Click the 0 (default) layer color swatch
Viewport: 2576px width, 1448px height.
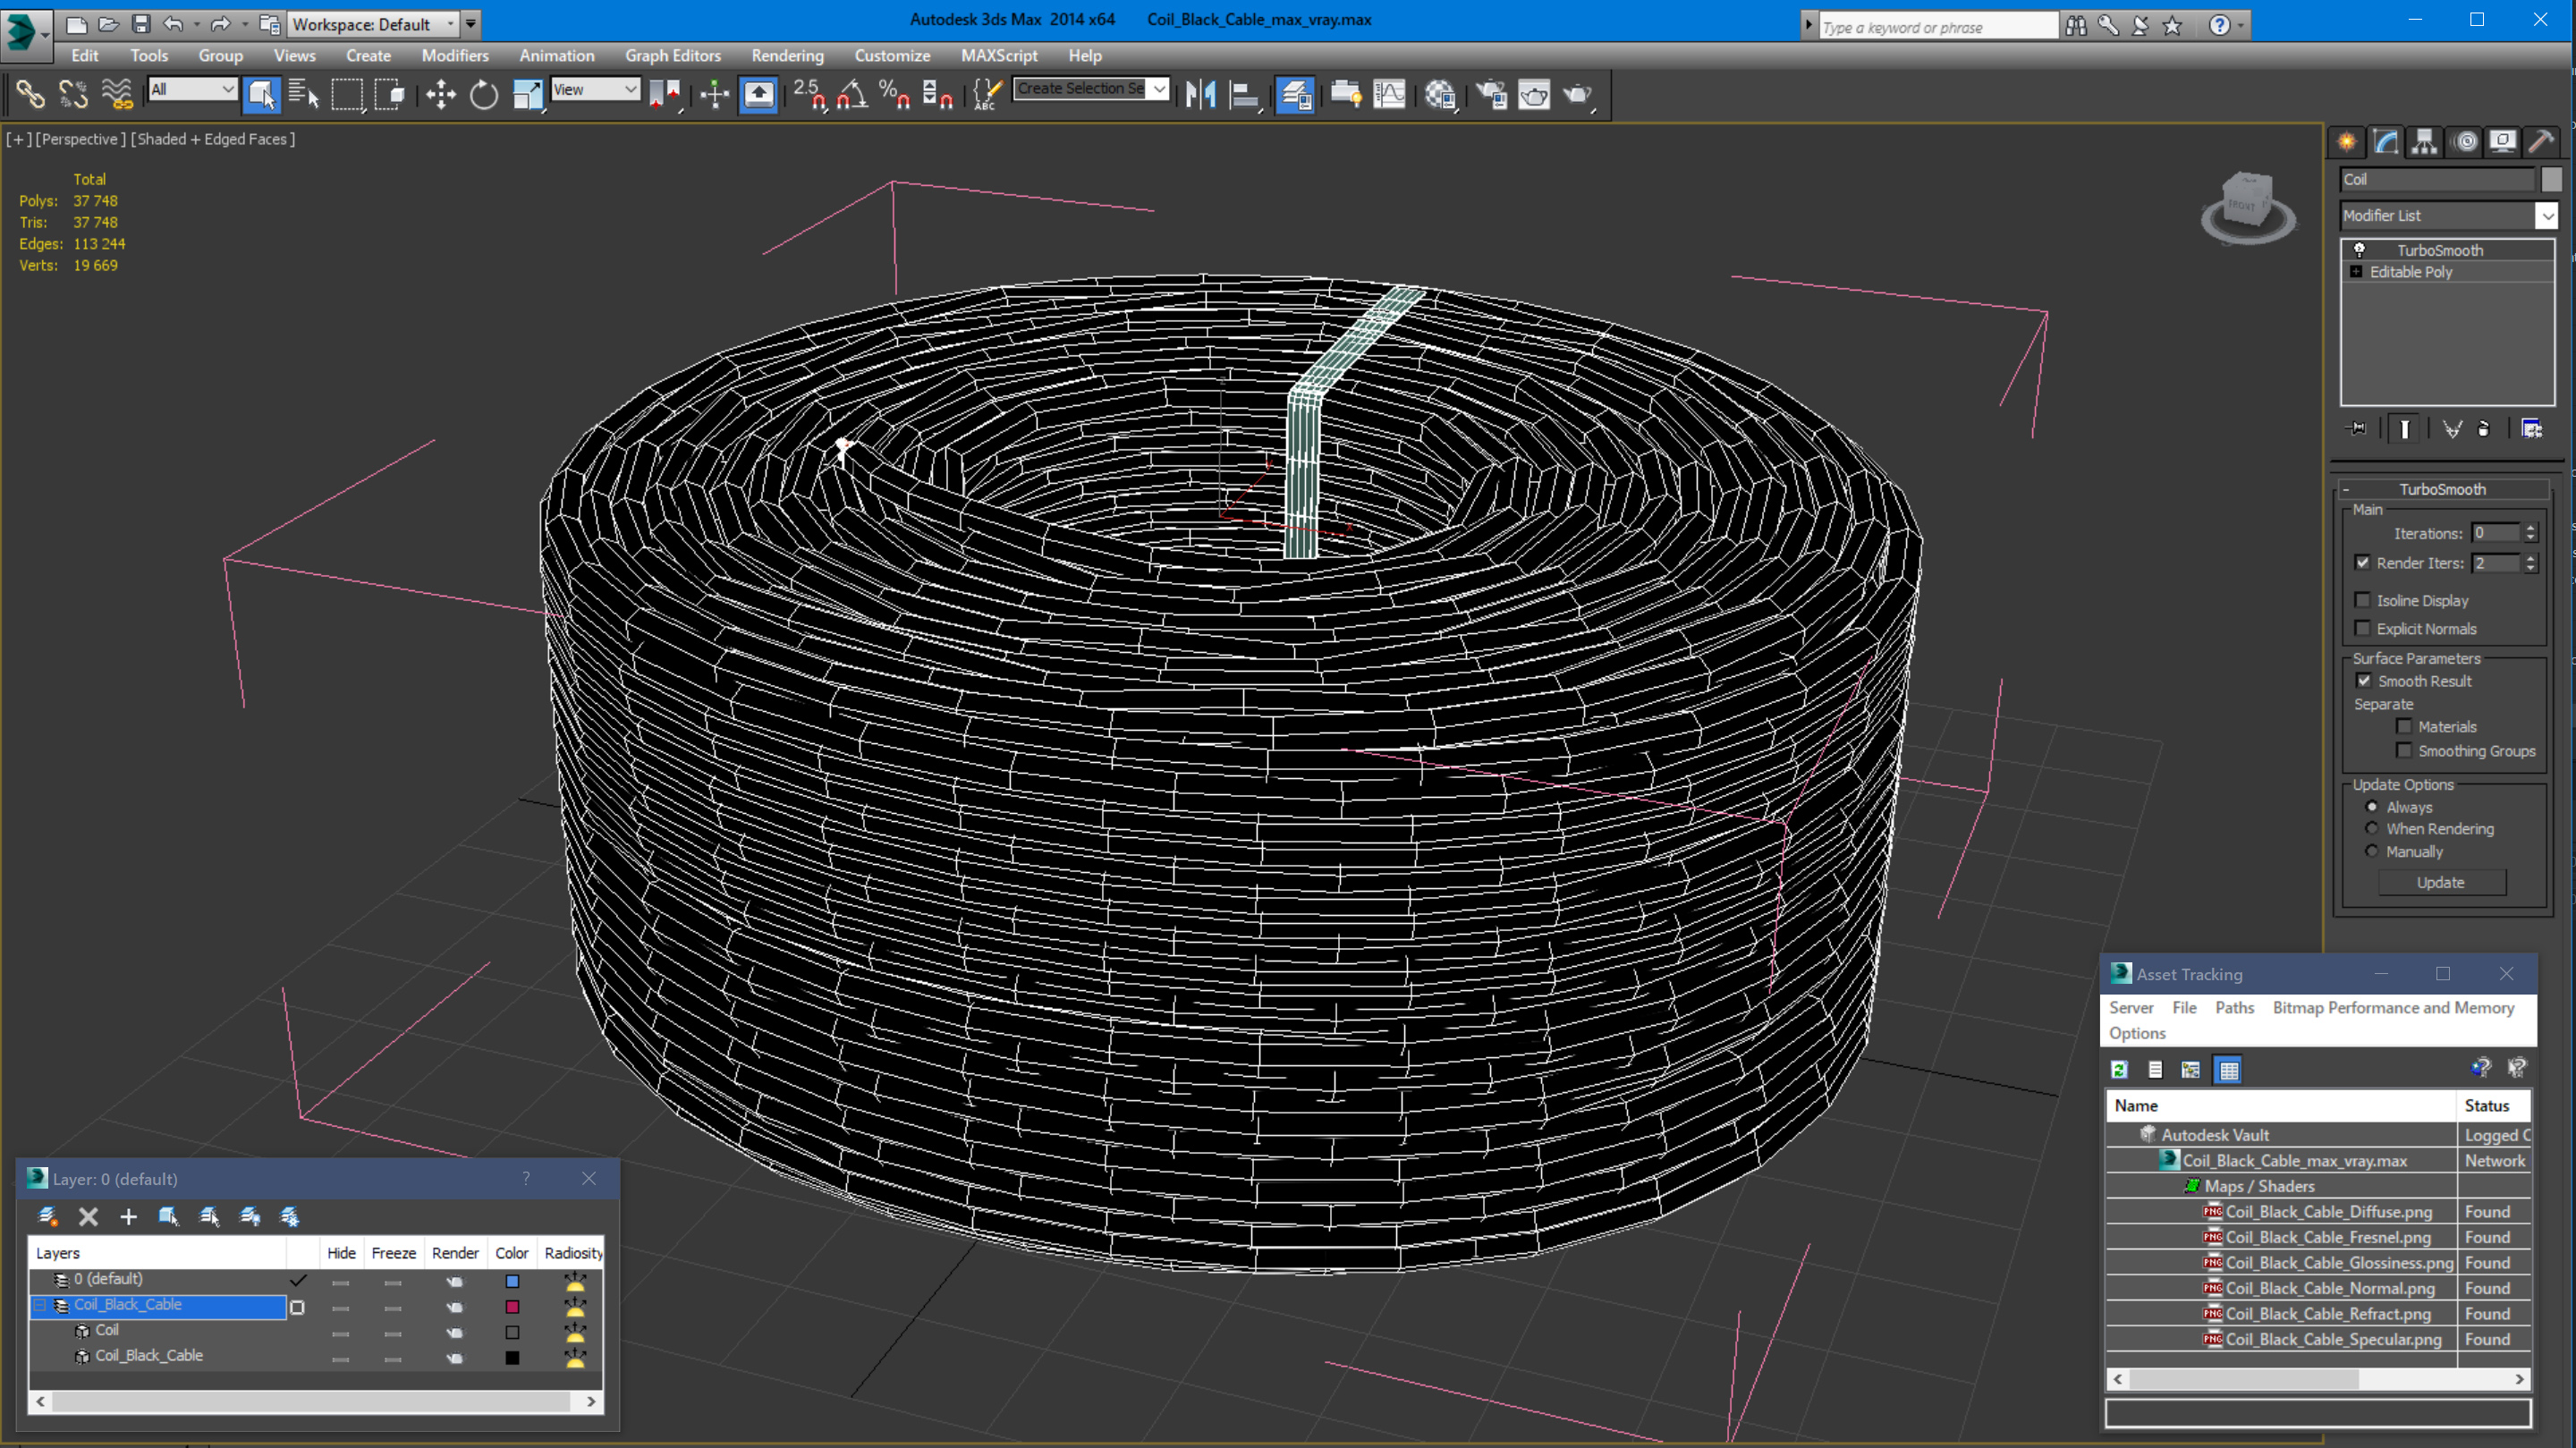pyautogui.click(x=512, y=1281)
